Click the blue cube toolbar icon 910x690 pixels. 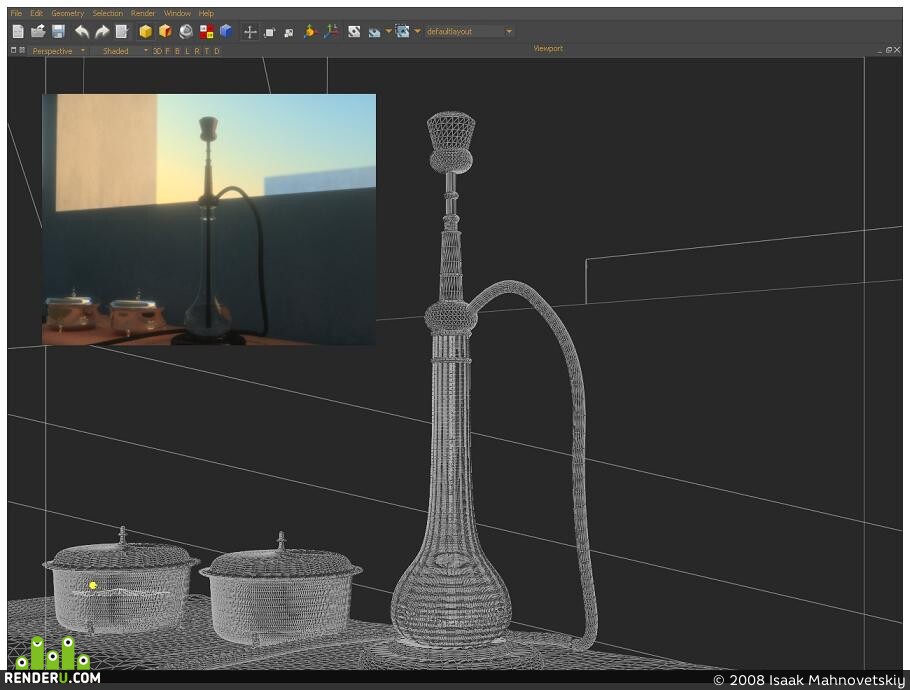point(226,31)
